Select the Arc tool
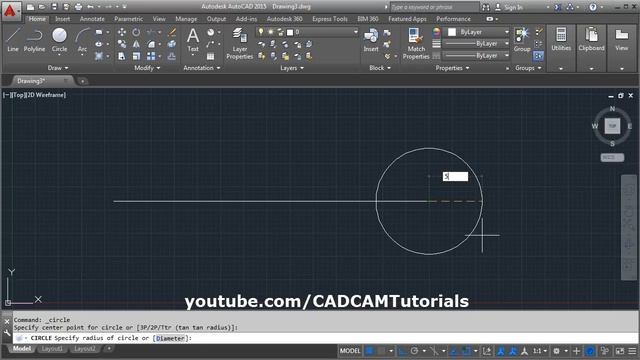The image size is (640, 360). pyautogui.click(x=82, y=40)
